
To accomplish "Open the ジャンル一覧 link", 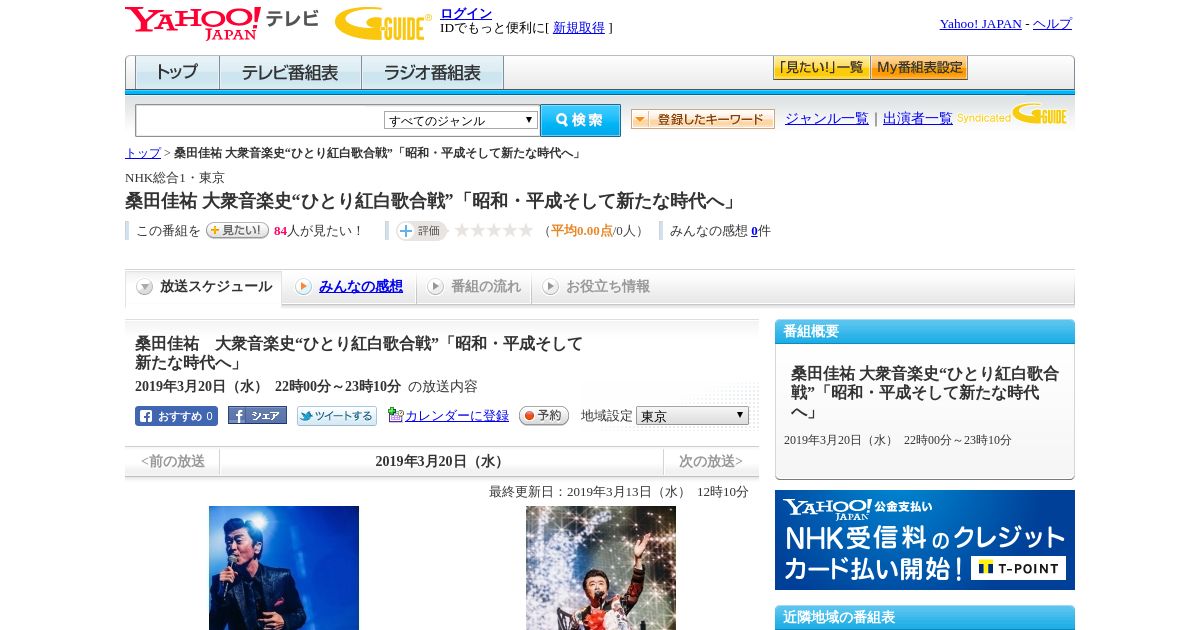I will (827, 118).
